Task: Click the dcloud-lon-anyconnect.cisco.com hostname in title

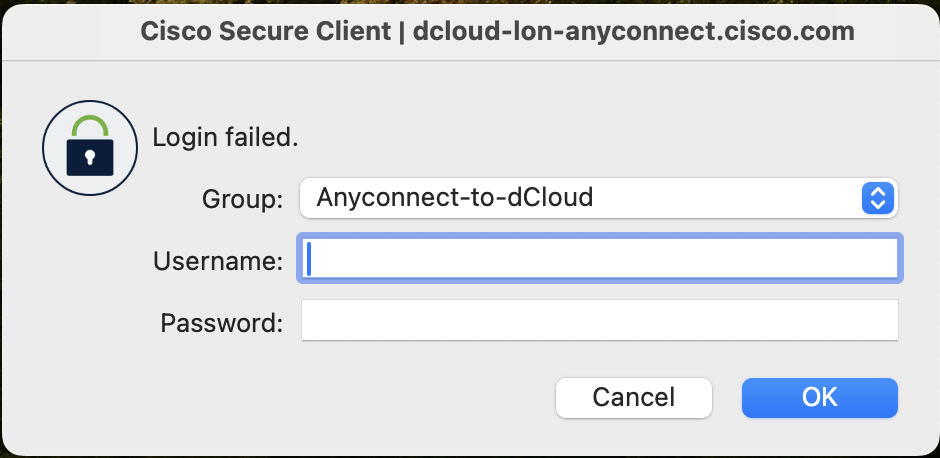Action: click(634, 32)
